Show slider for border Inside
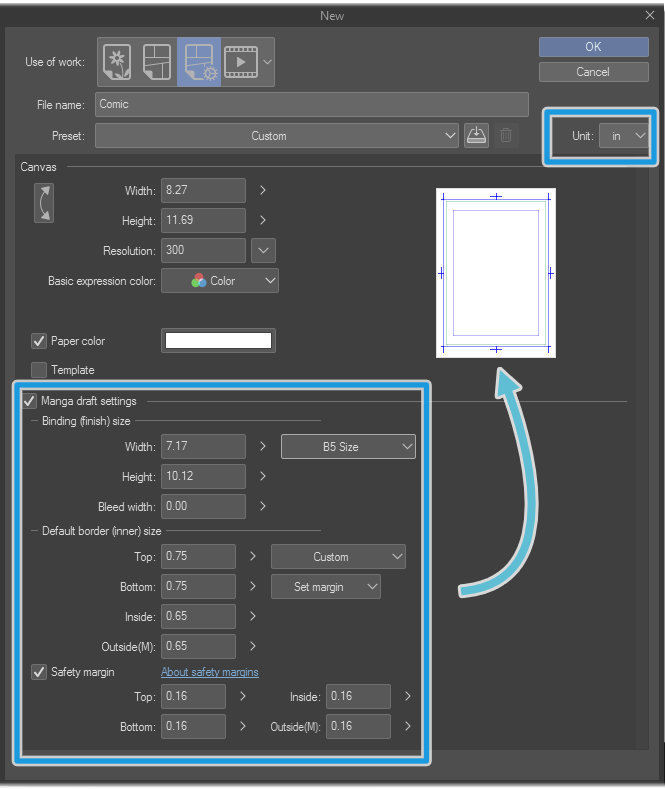The width and height of the screenshot is (665, 789). tap(253, 616)
